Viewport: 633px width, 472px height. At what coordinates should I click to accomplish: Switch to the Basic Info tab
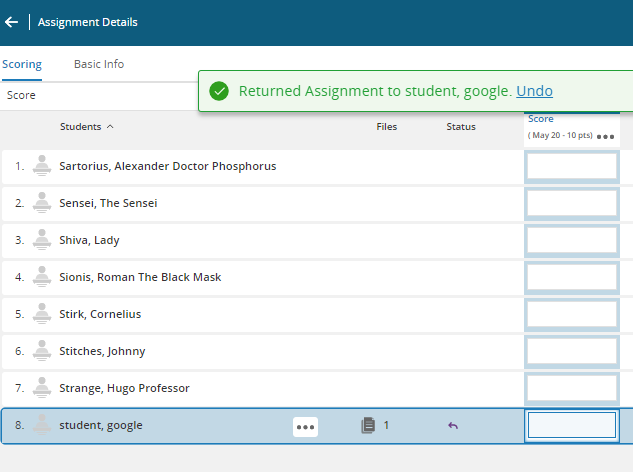[x=99, y=64]
